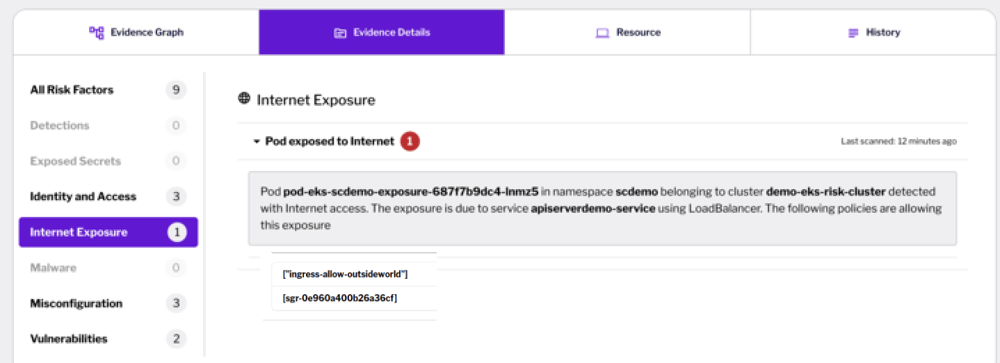Click the Last scanned: 12 minutes ago text
1000x363 pixels.
[x=899, y=142]
